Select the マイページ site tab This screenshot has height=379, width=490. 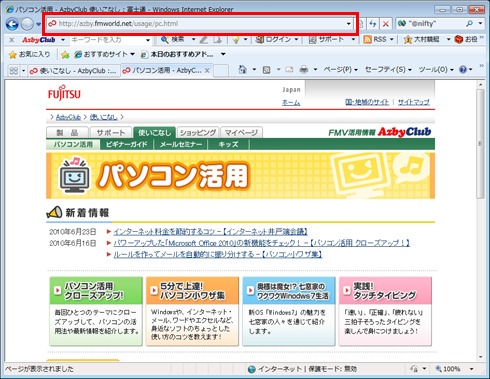[241, 132]
